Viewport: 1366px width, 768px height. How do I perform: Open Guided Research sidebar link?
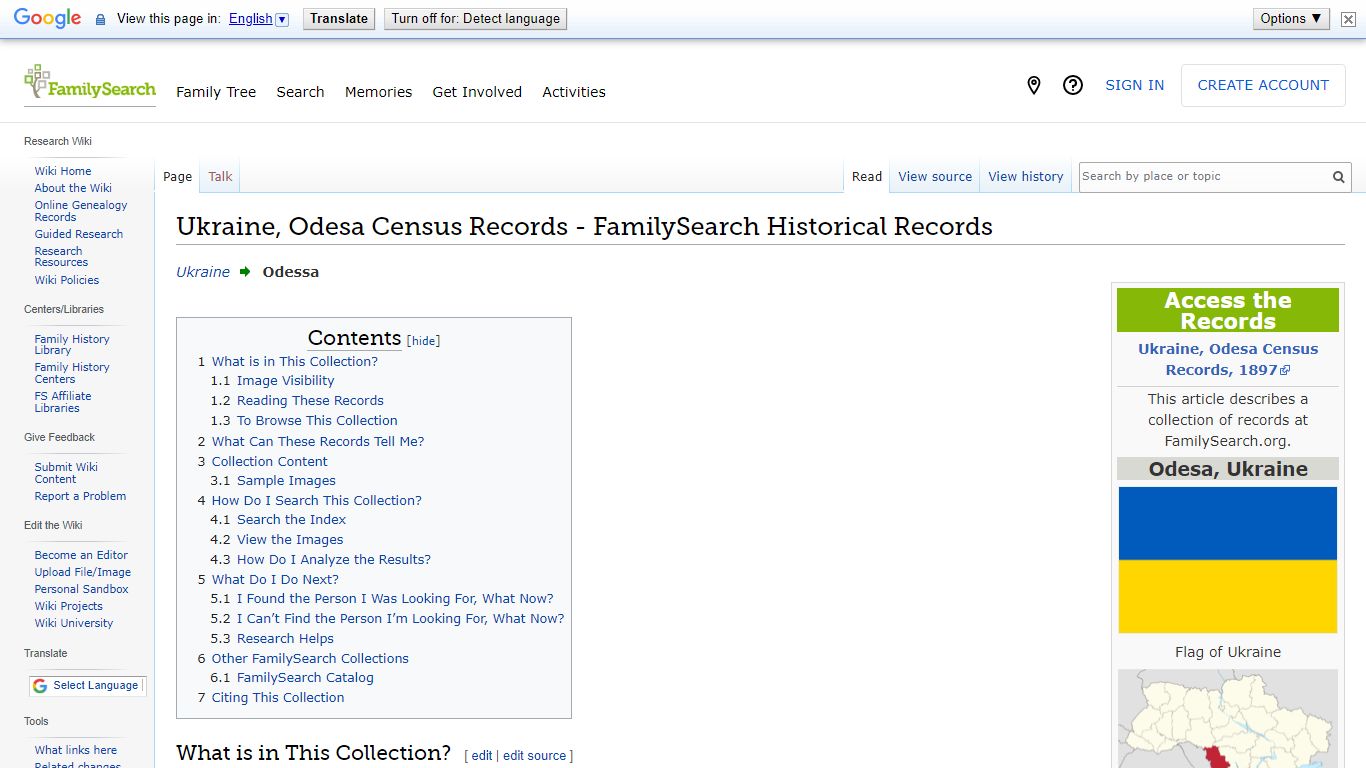(x=79, y=234)
